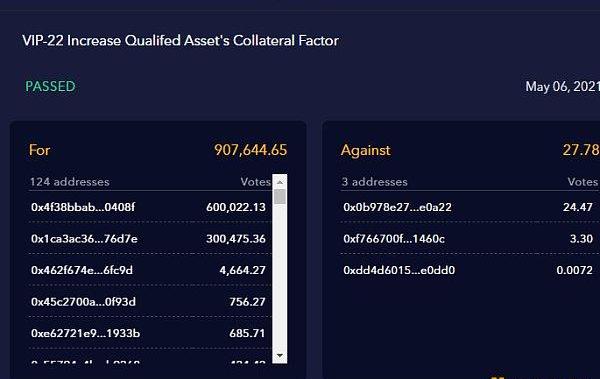Click the 3 addresses header in Against panel
Screen dimensions: 600x379
[x=374, y=181]
